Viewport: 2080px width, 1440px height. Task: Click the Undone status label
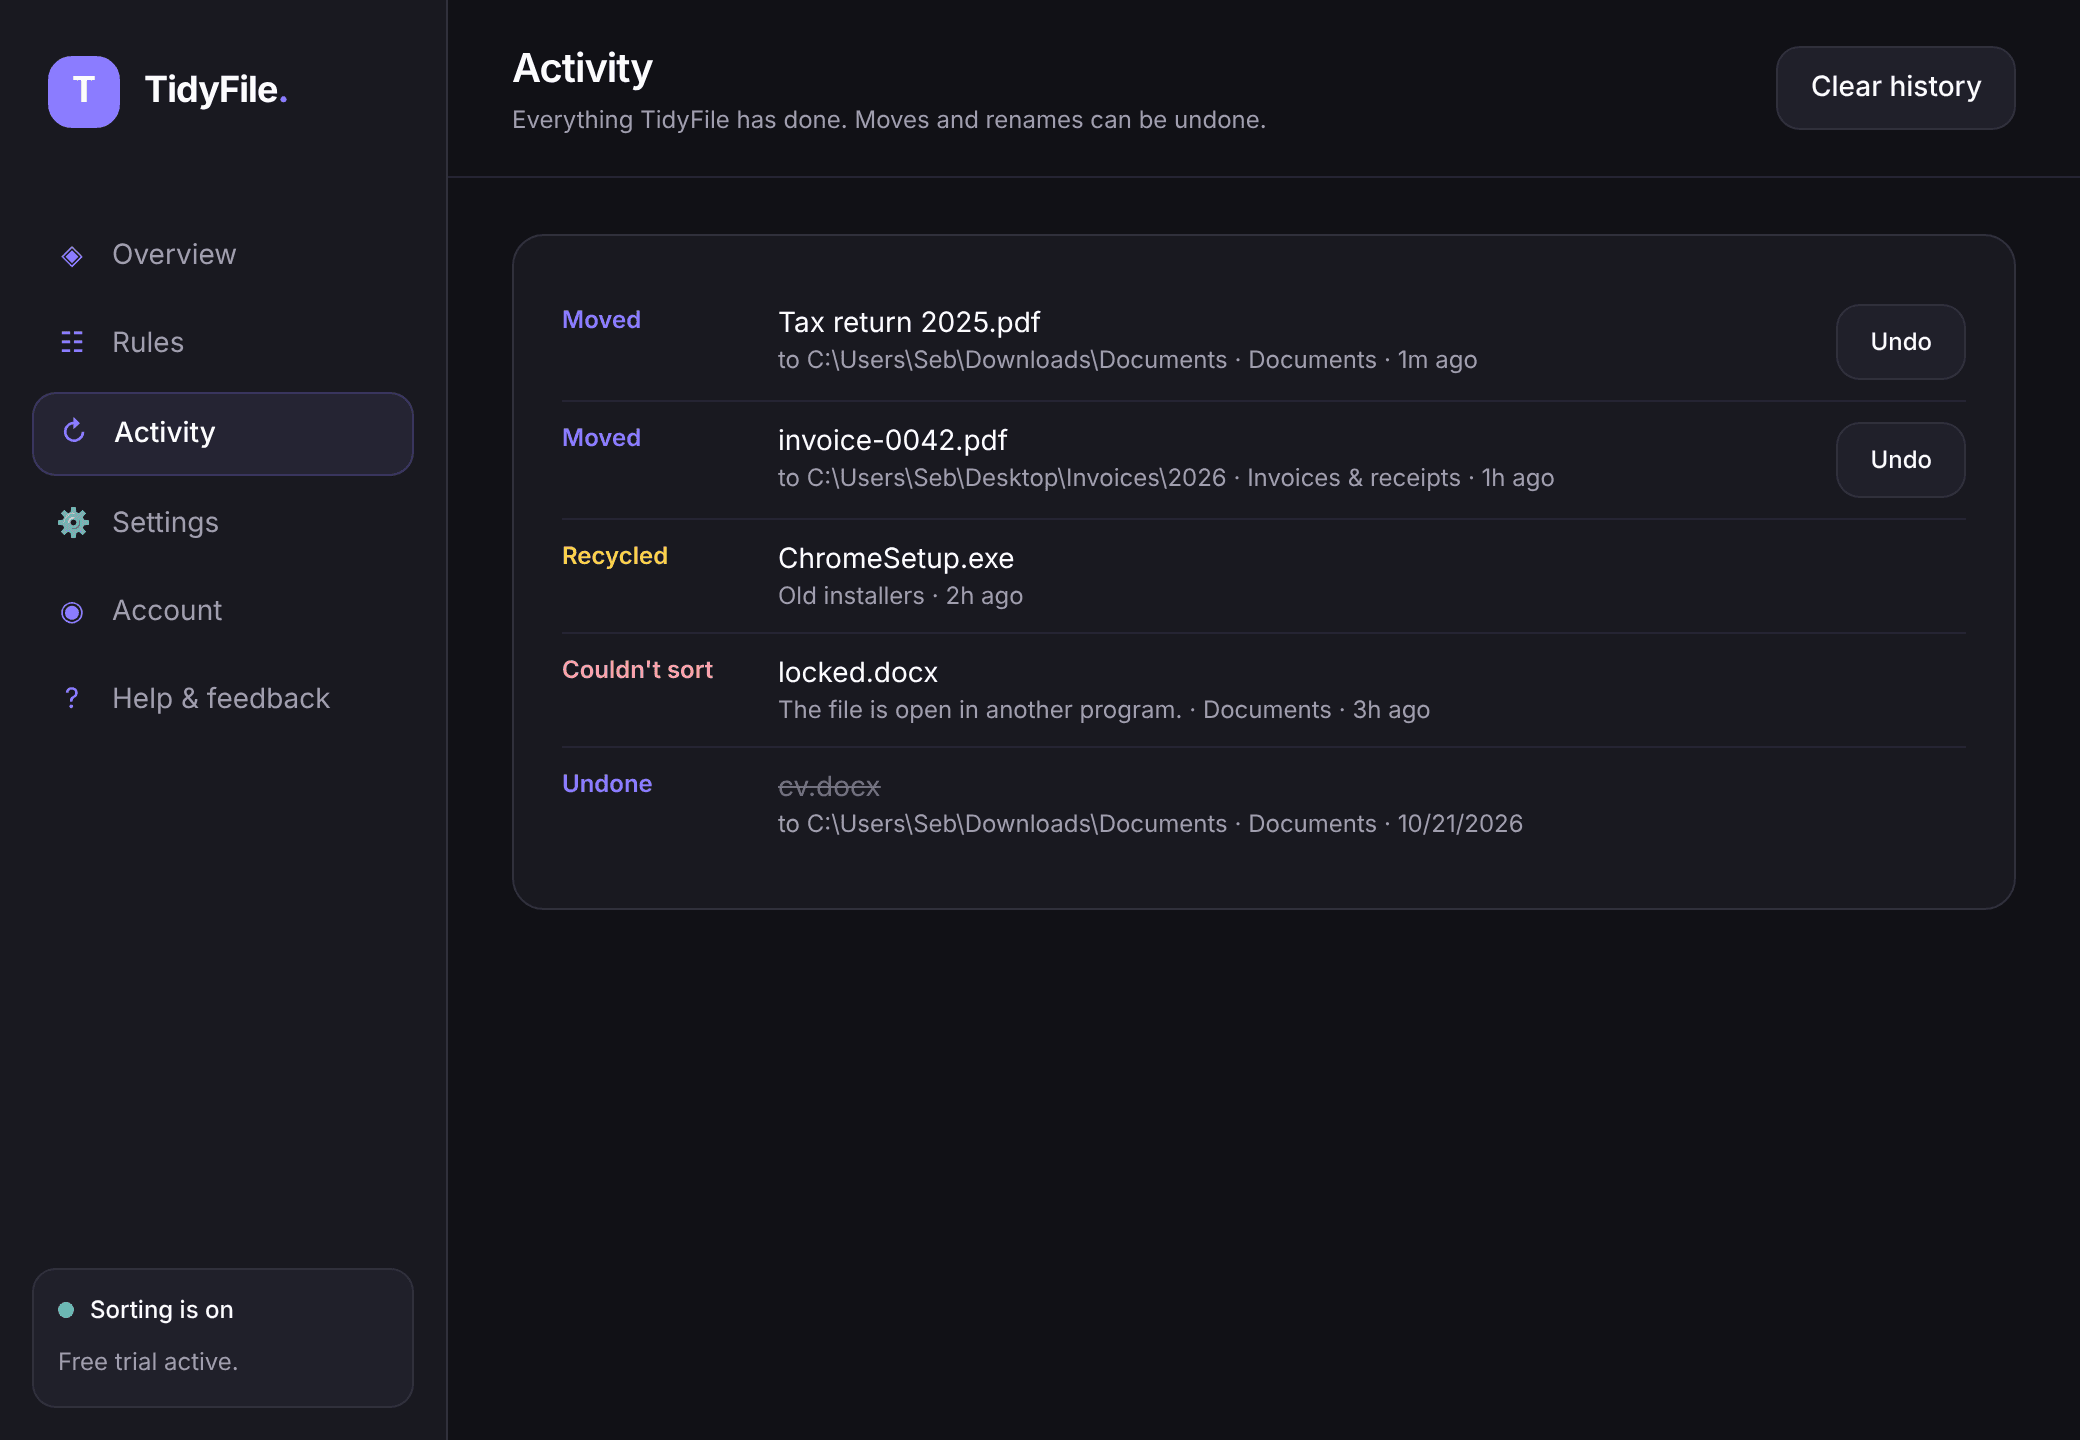[607, 784]
